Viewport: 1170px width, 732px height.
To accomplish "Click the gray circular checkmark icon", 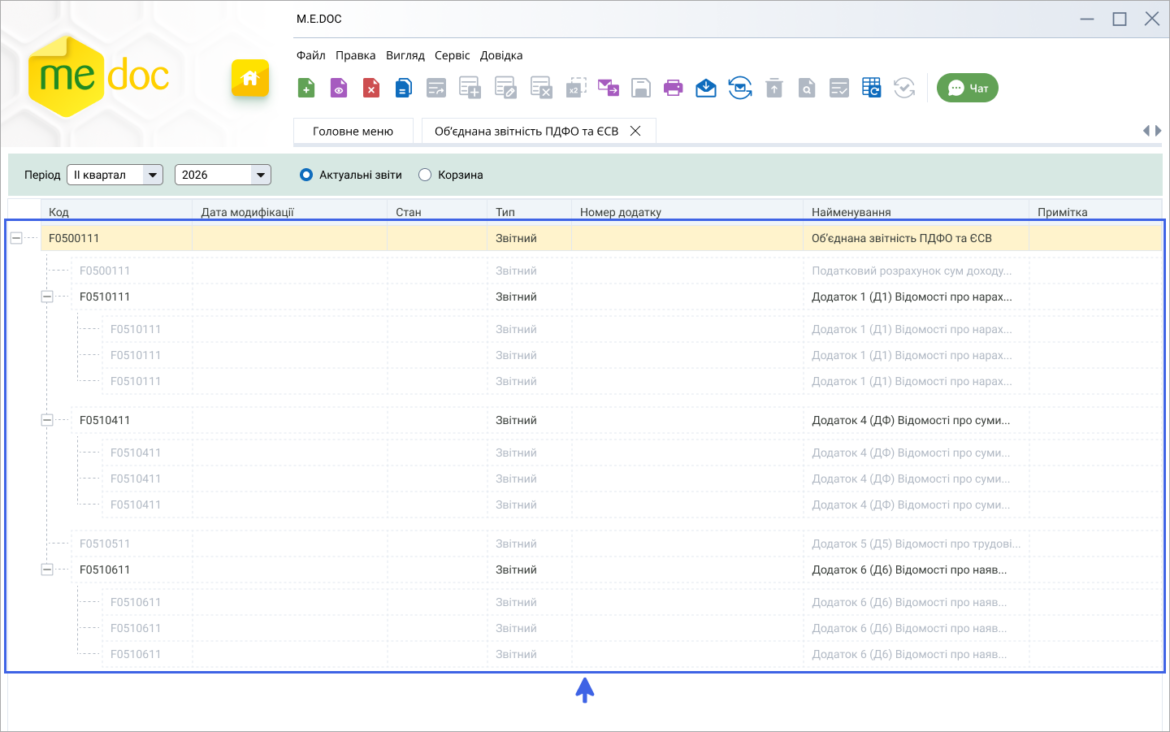I will (x=904, y=88).
